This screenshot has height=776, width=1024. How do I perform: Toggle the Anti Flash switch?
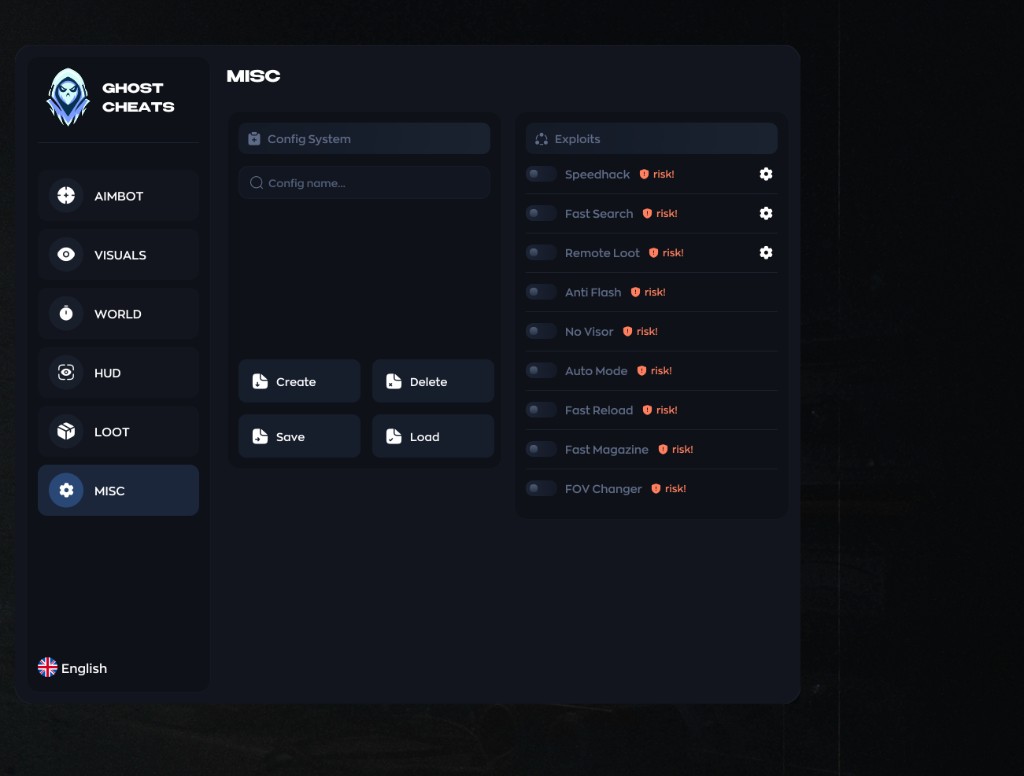[541, 292]
